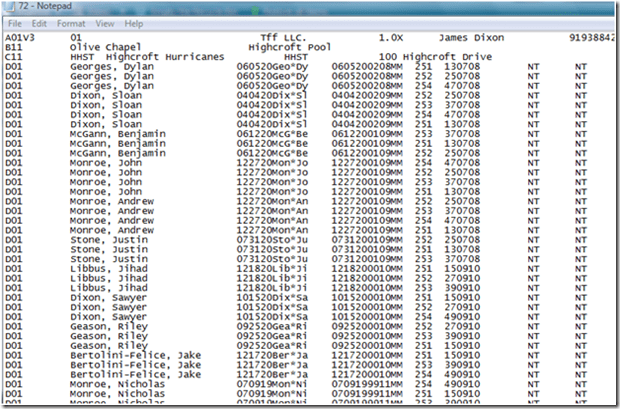Click the Notepad icon in title bar
The height and width of the screenshot is (409, 620).
[x=9, y=7]
